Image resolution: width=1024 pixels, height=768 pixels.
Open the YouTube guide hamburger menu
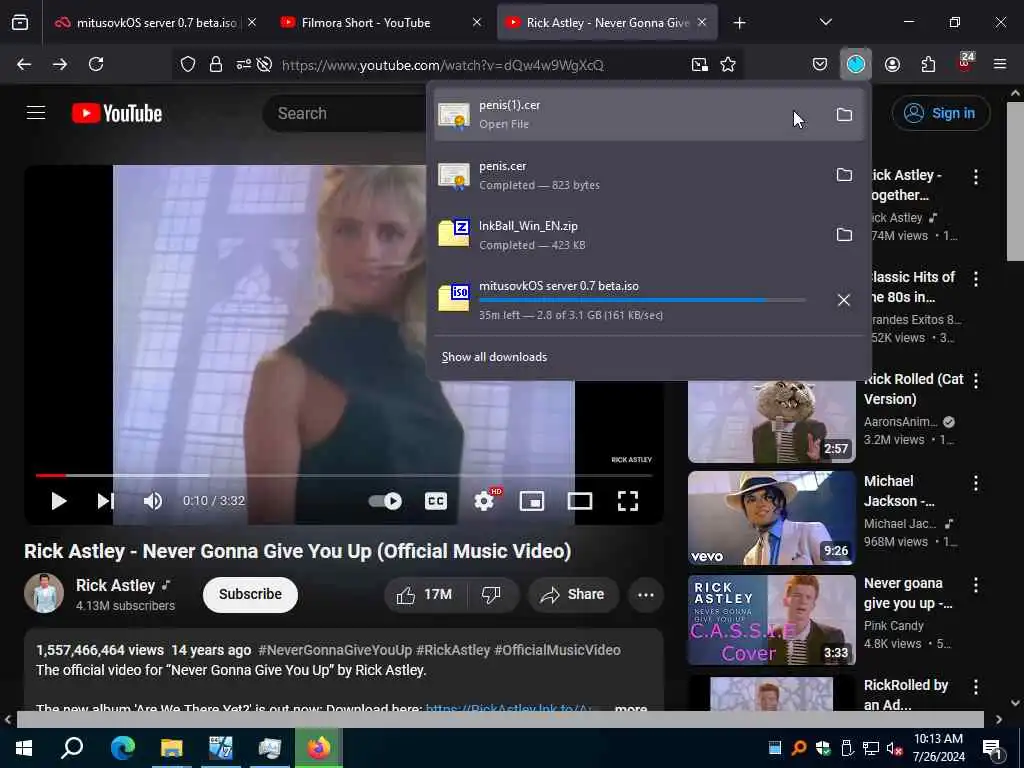click(36, 113)
